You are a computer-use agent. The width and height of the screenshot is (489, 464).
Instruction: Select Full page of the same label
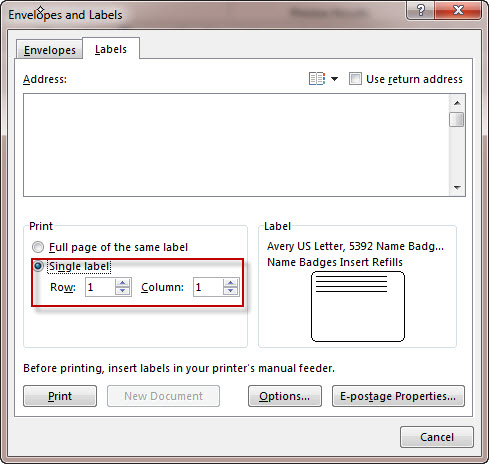pyautogui.click(x=38, y=247)
